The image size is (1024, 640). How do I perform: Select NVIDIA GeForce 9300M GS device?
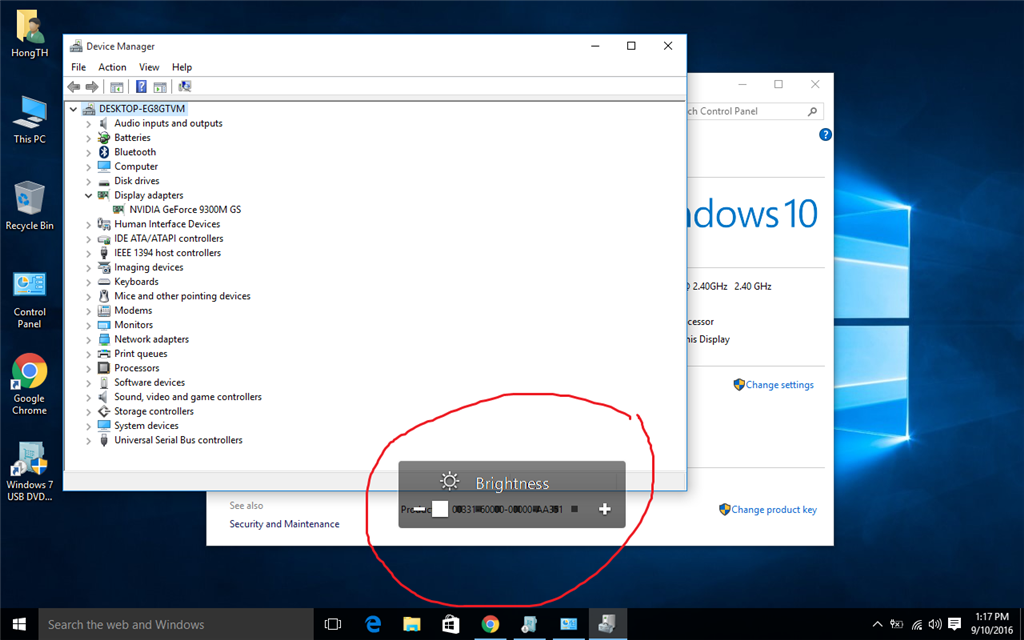(x=185, y=210)
